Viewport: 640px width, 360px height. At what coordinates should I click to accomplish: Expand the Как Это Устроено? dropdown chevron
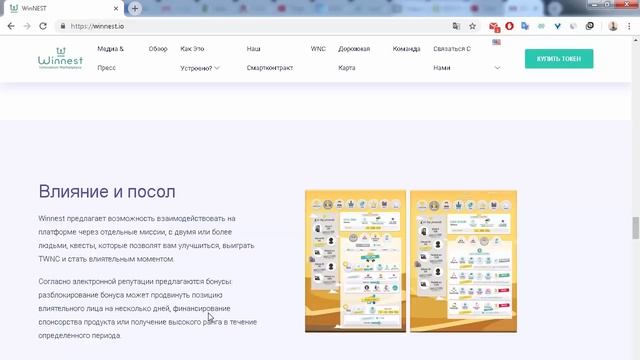click(x=217, y=68)
